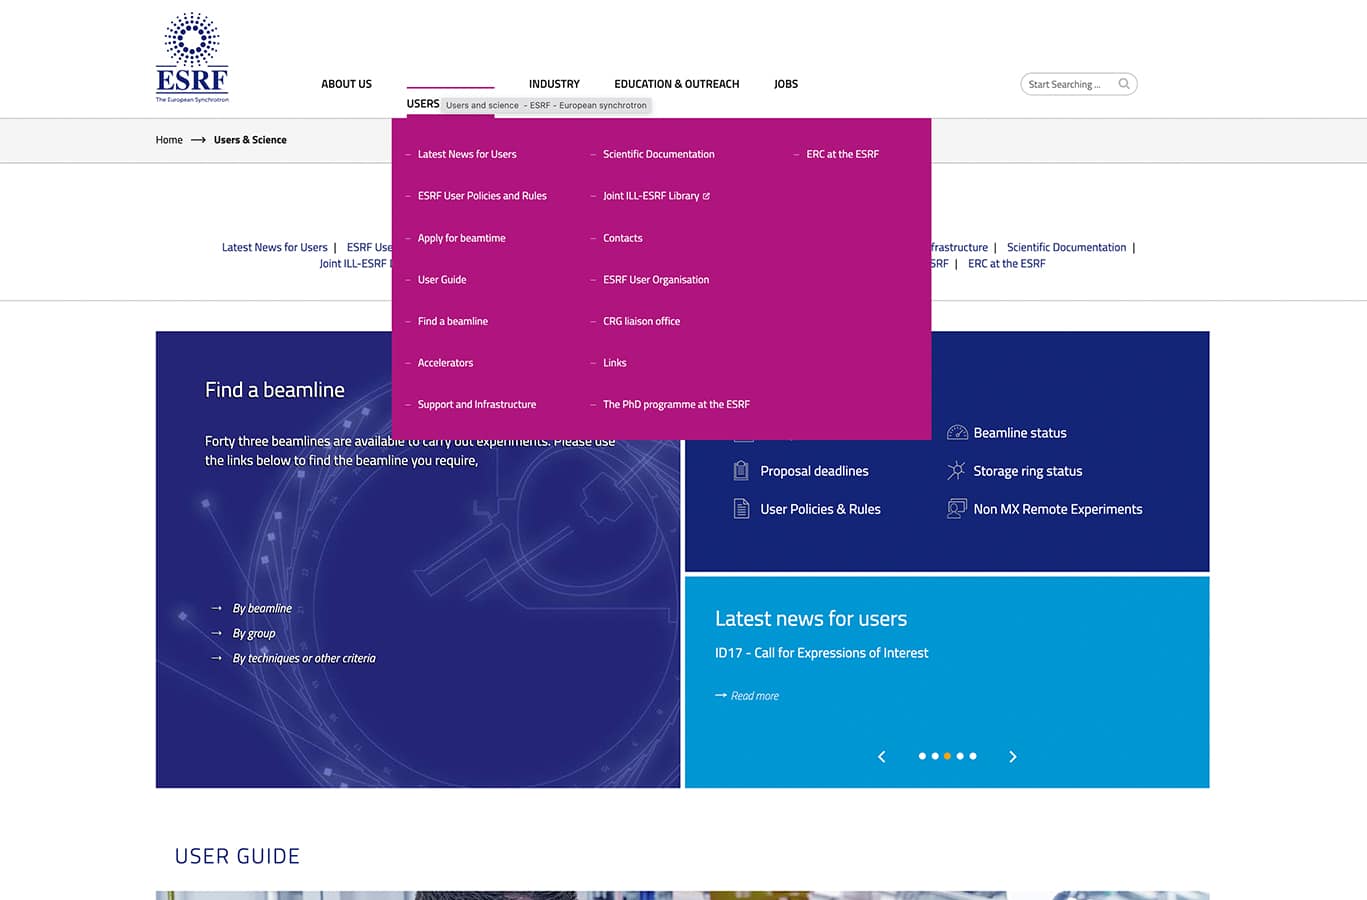
Task: Open the Jobs menu
Action: (786, 84)
